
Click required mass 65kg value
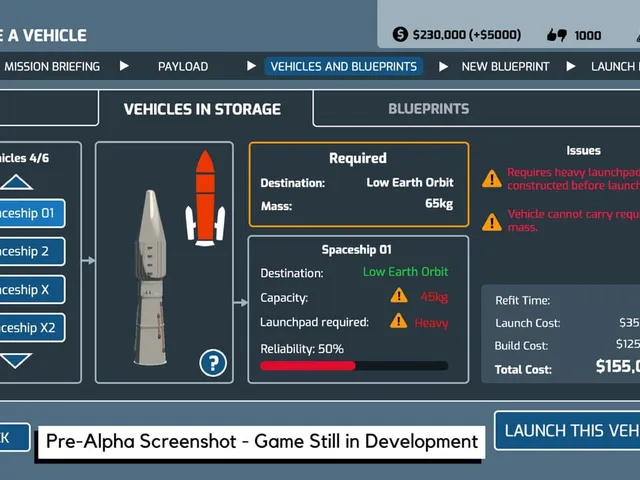(x=439, y=203)
